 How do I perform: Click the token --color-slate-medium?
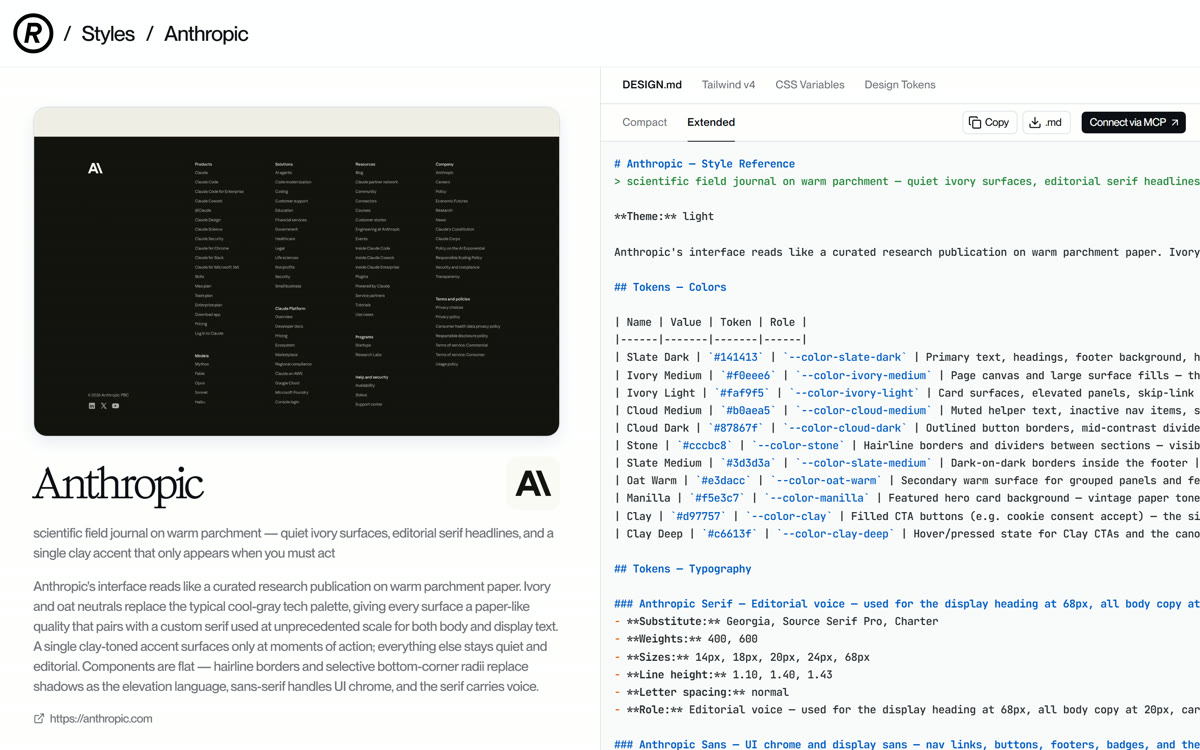(863, 463)
